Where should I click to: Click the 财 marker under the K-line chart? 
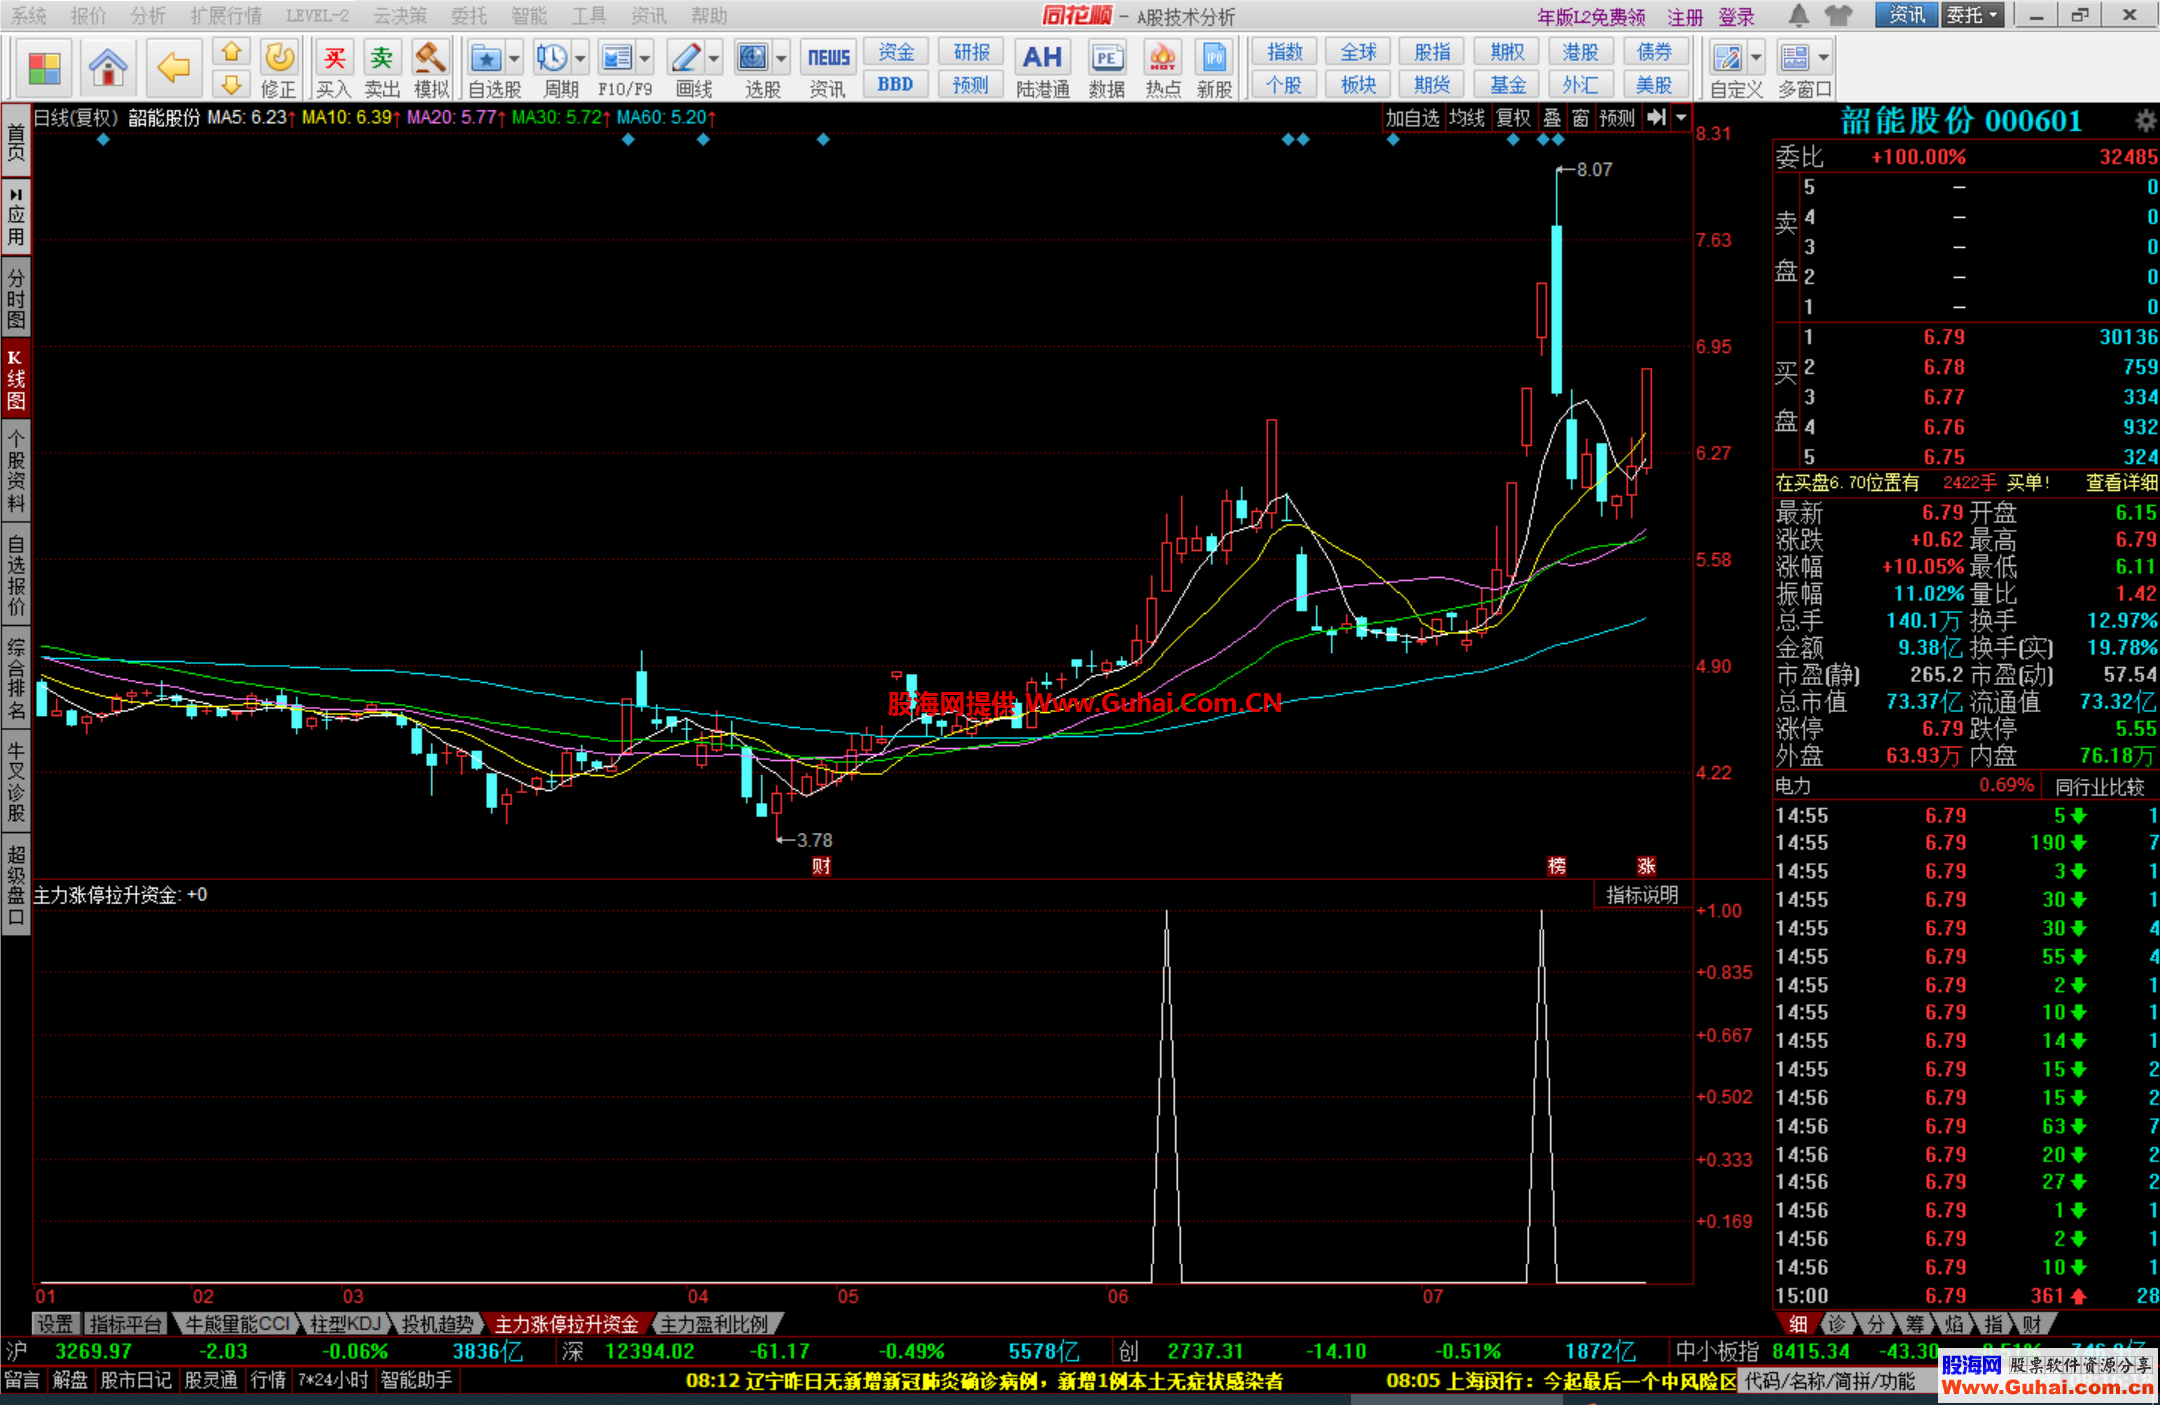click(821, 866)
